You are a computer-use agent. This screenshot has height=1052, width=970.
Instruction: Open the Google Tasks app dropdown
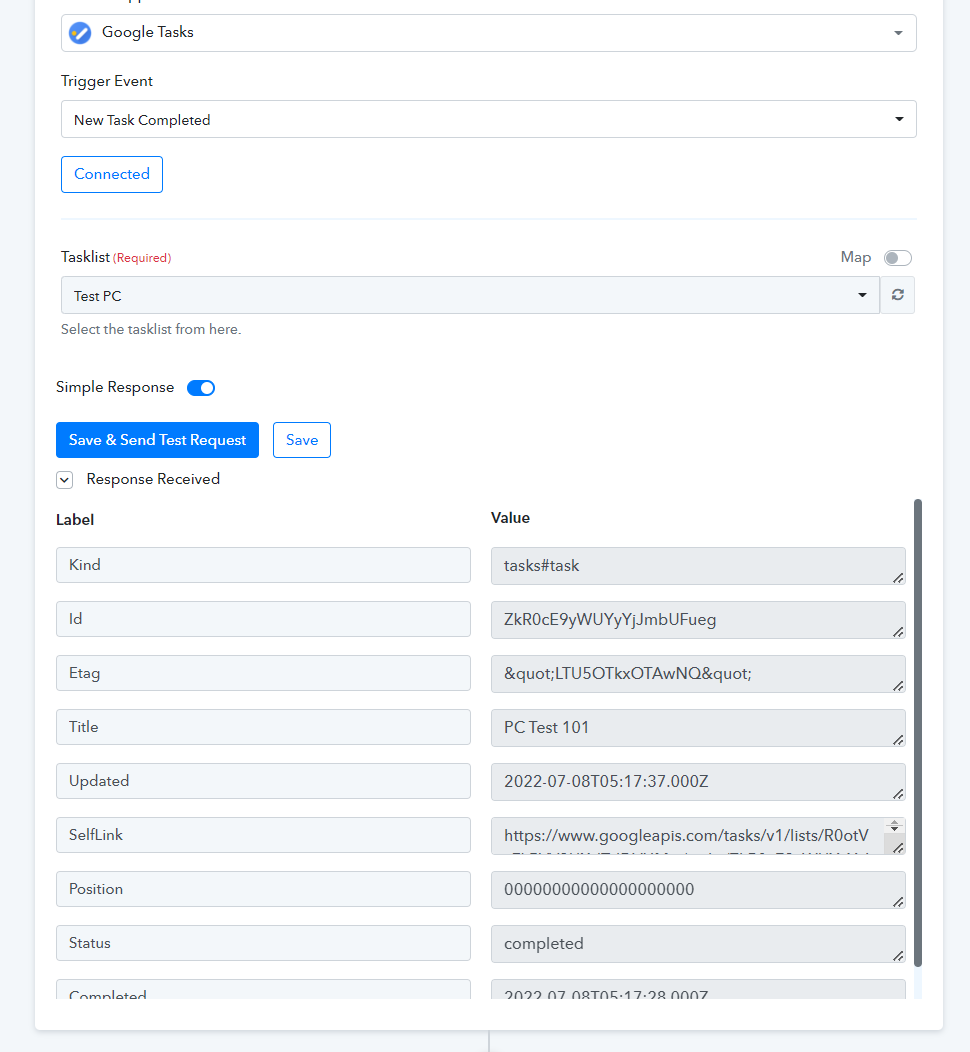[489, 32]
